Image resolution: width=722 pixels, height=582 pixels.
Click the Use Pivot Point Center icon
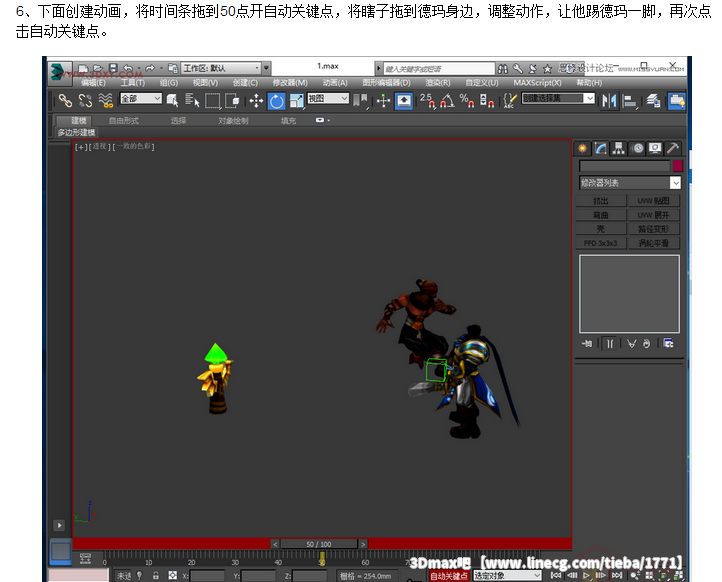point(361,100)
